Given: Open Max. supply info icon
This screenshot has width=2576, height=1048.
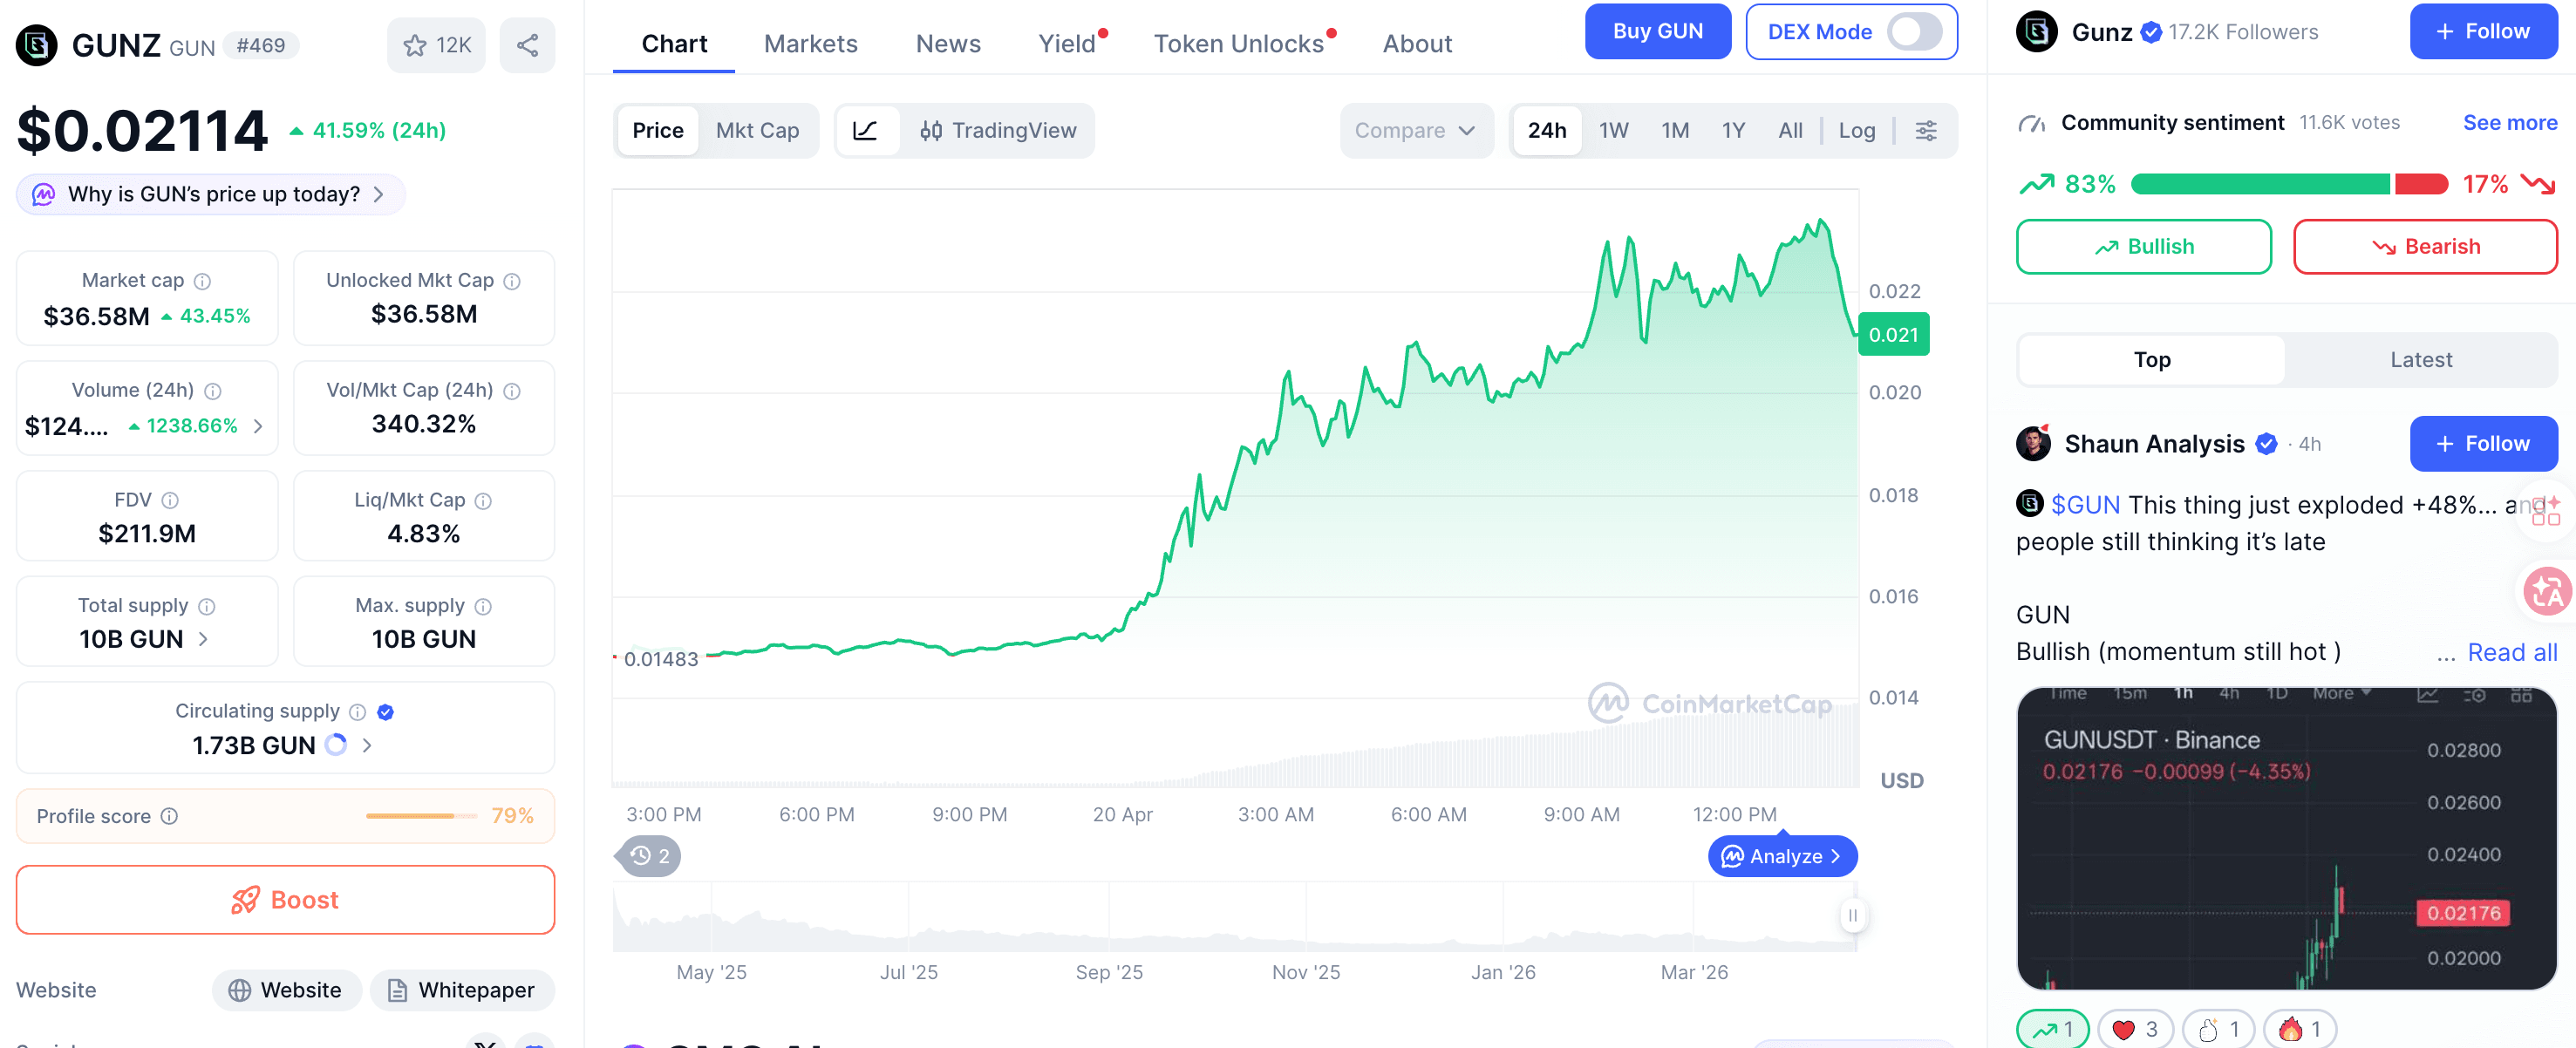Looking at the screenshot, I should [483, 606].
